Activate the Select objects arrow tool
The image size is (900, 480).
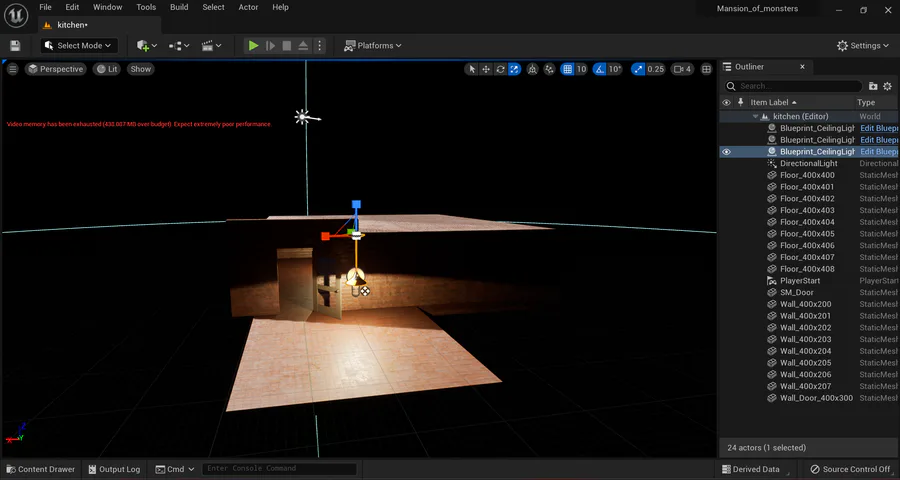[x=472, y=69]
